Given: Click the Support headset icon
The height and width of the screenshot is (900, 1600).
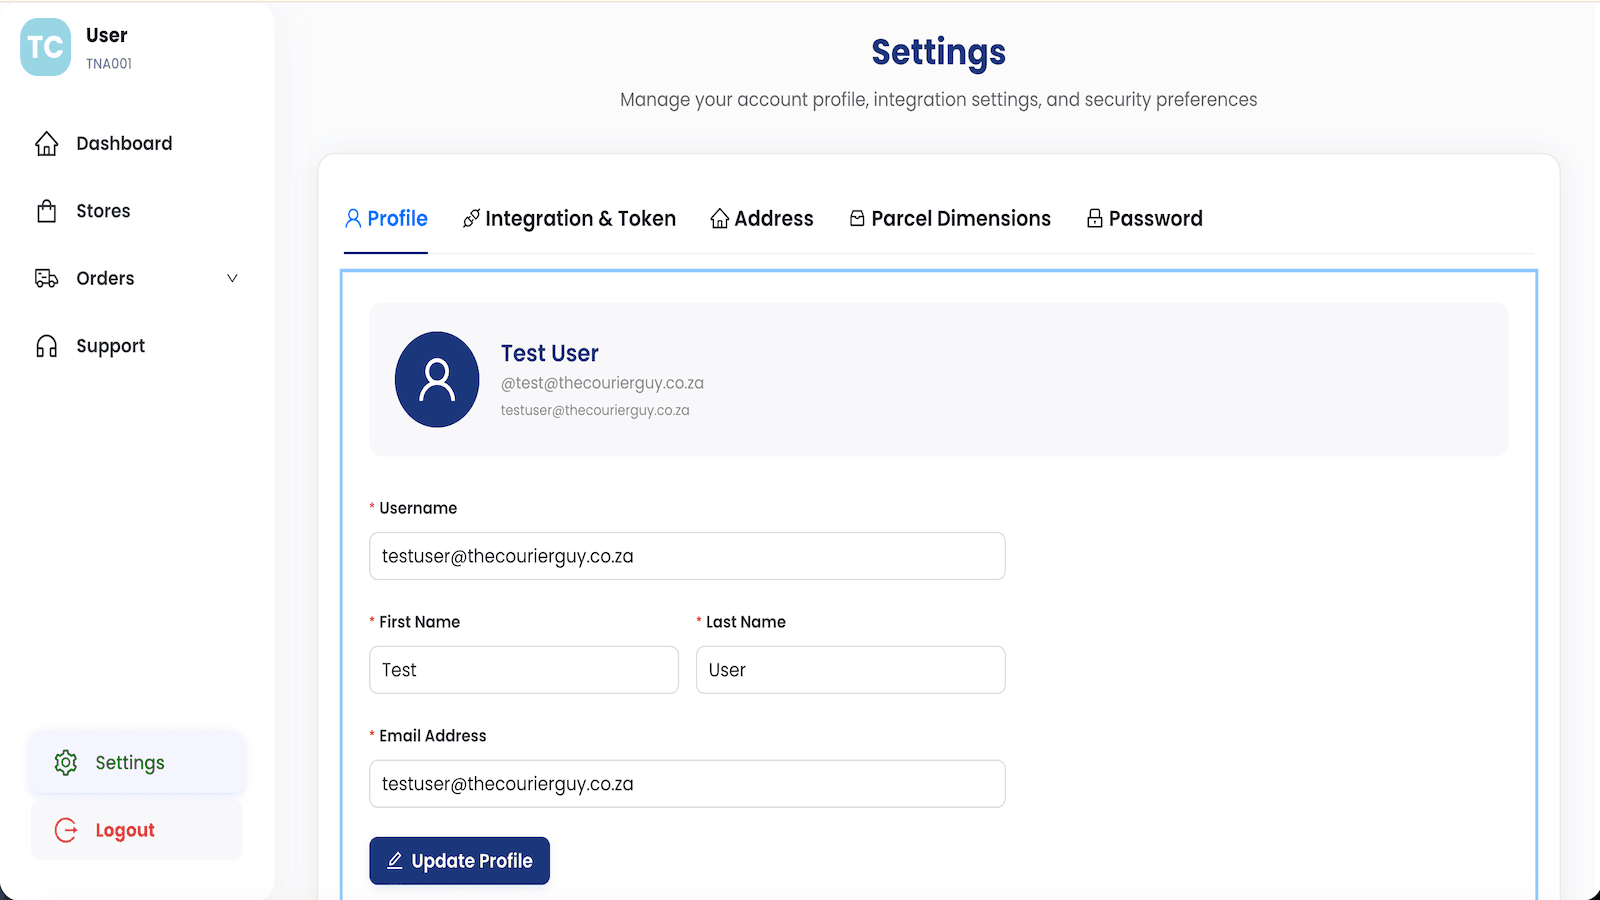Looking at the screenshot, I should pos(46,346).
